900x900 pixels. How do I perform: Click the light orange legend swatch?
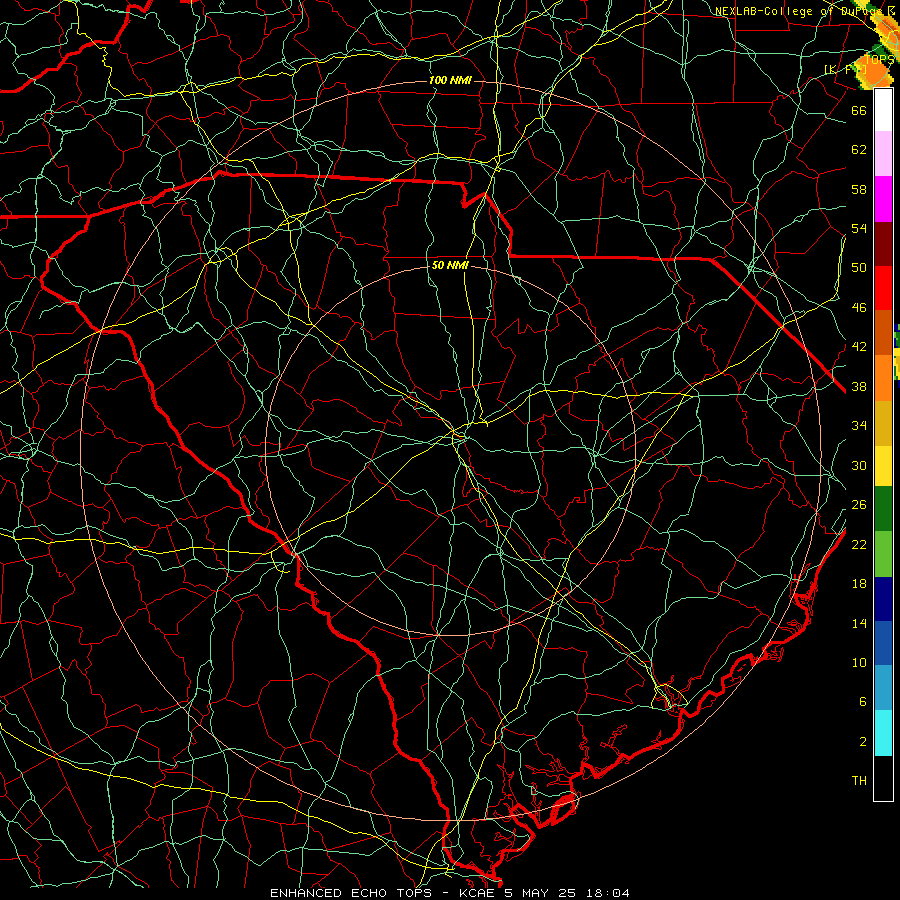tap(883, 378)
